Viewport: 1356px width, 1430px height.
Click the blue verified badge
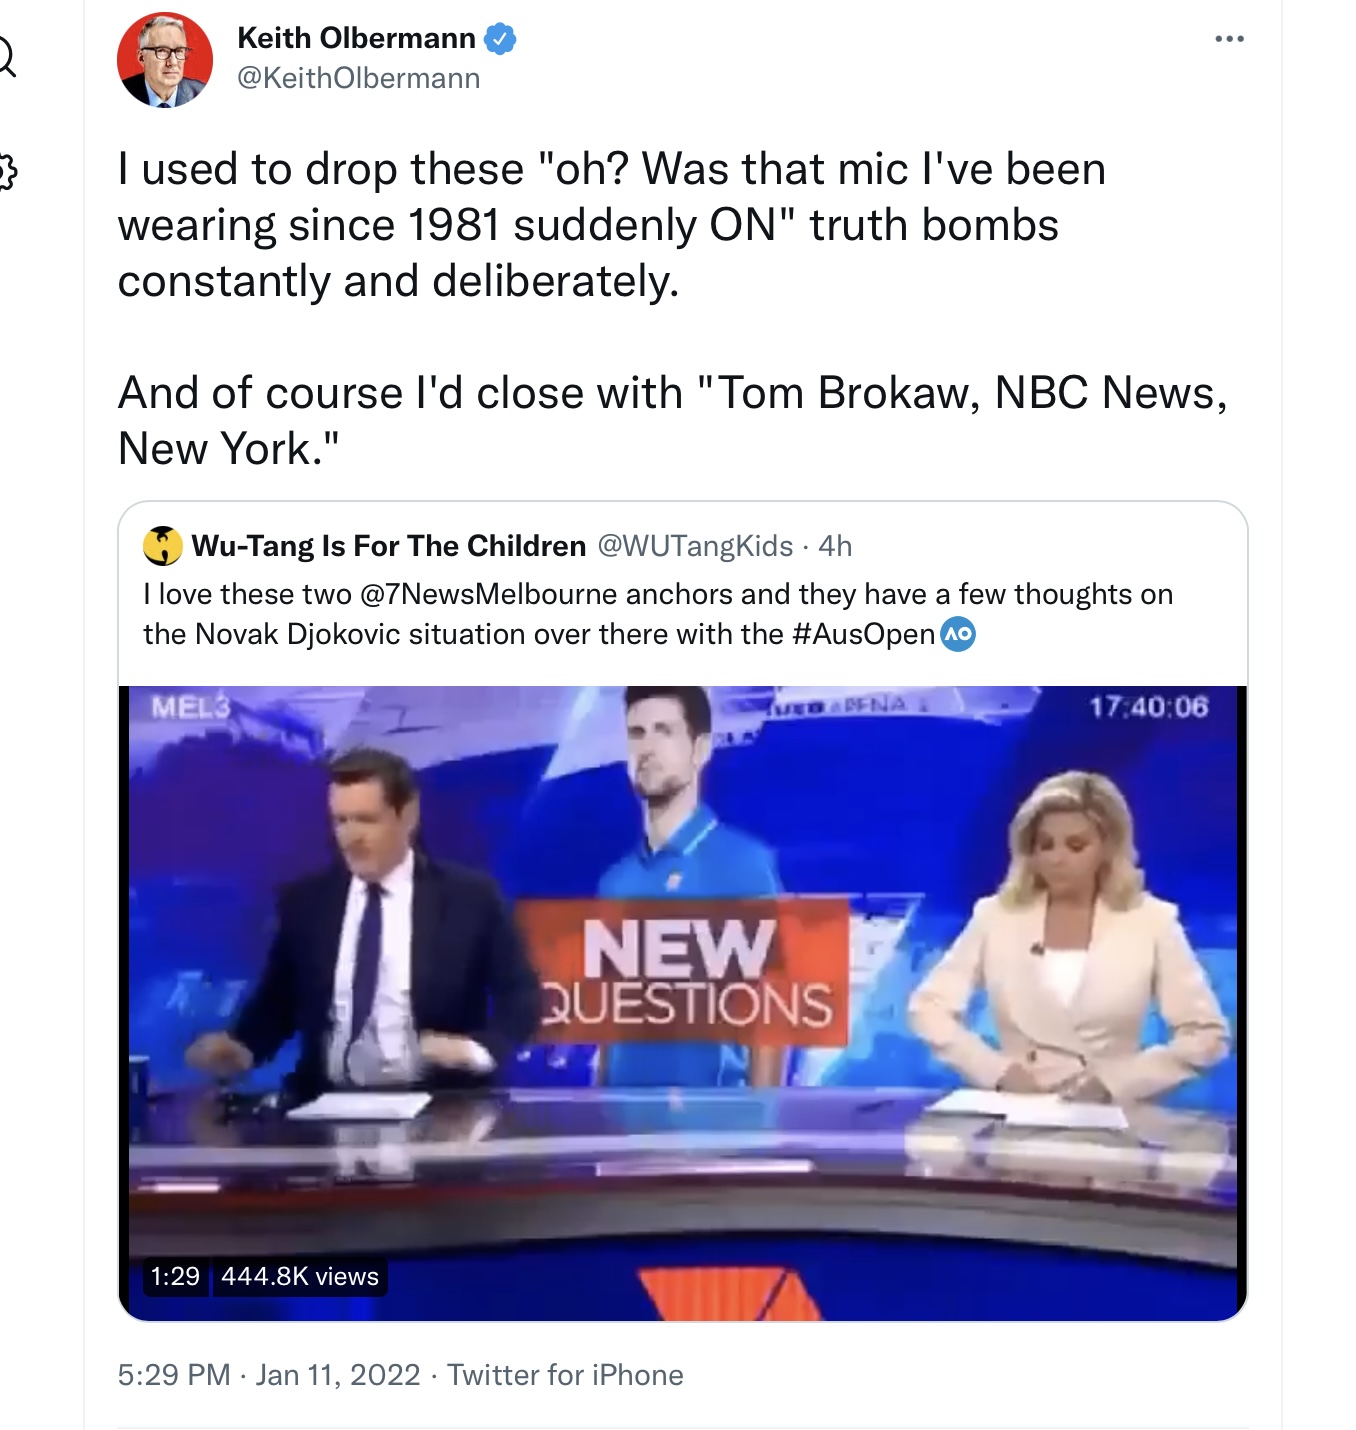point(500,39)
